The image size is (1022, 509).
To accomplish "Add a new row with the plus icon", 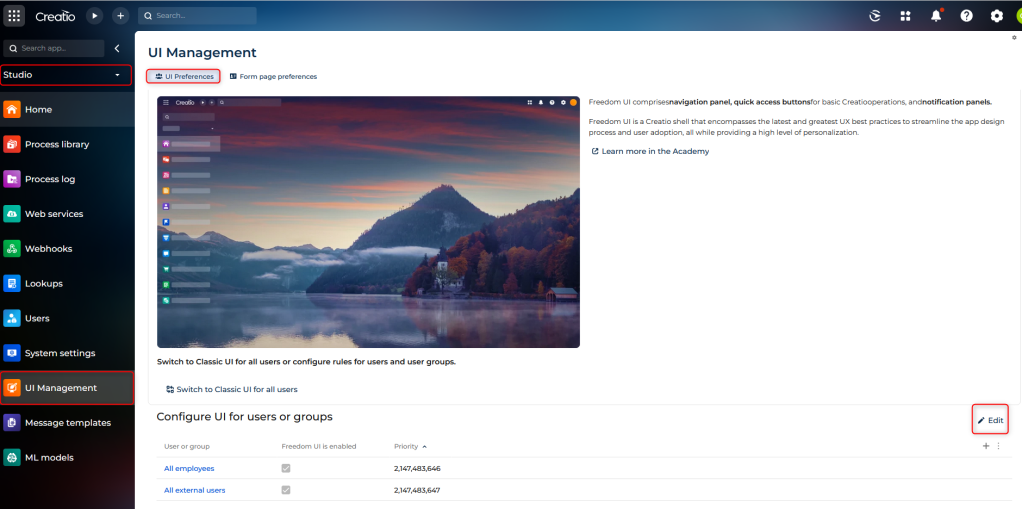I will click(986, 446).
